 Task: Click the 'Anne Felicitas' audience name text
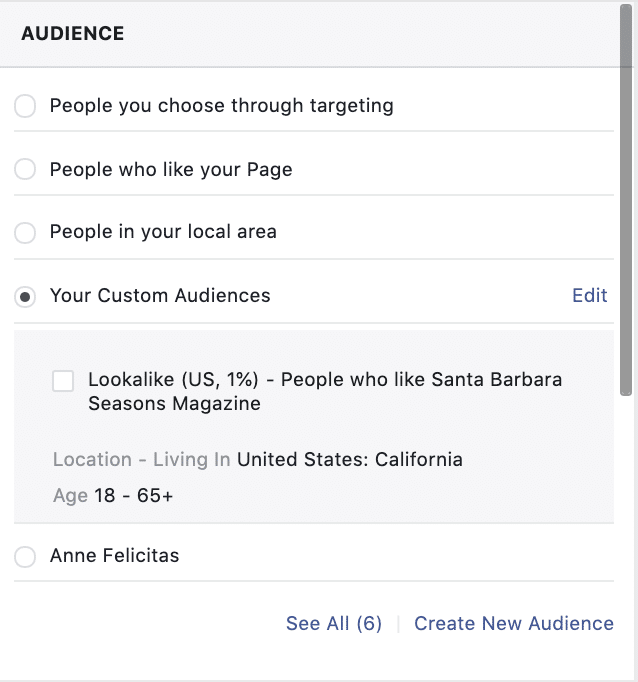click(x=115, y=556)
